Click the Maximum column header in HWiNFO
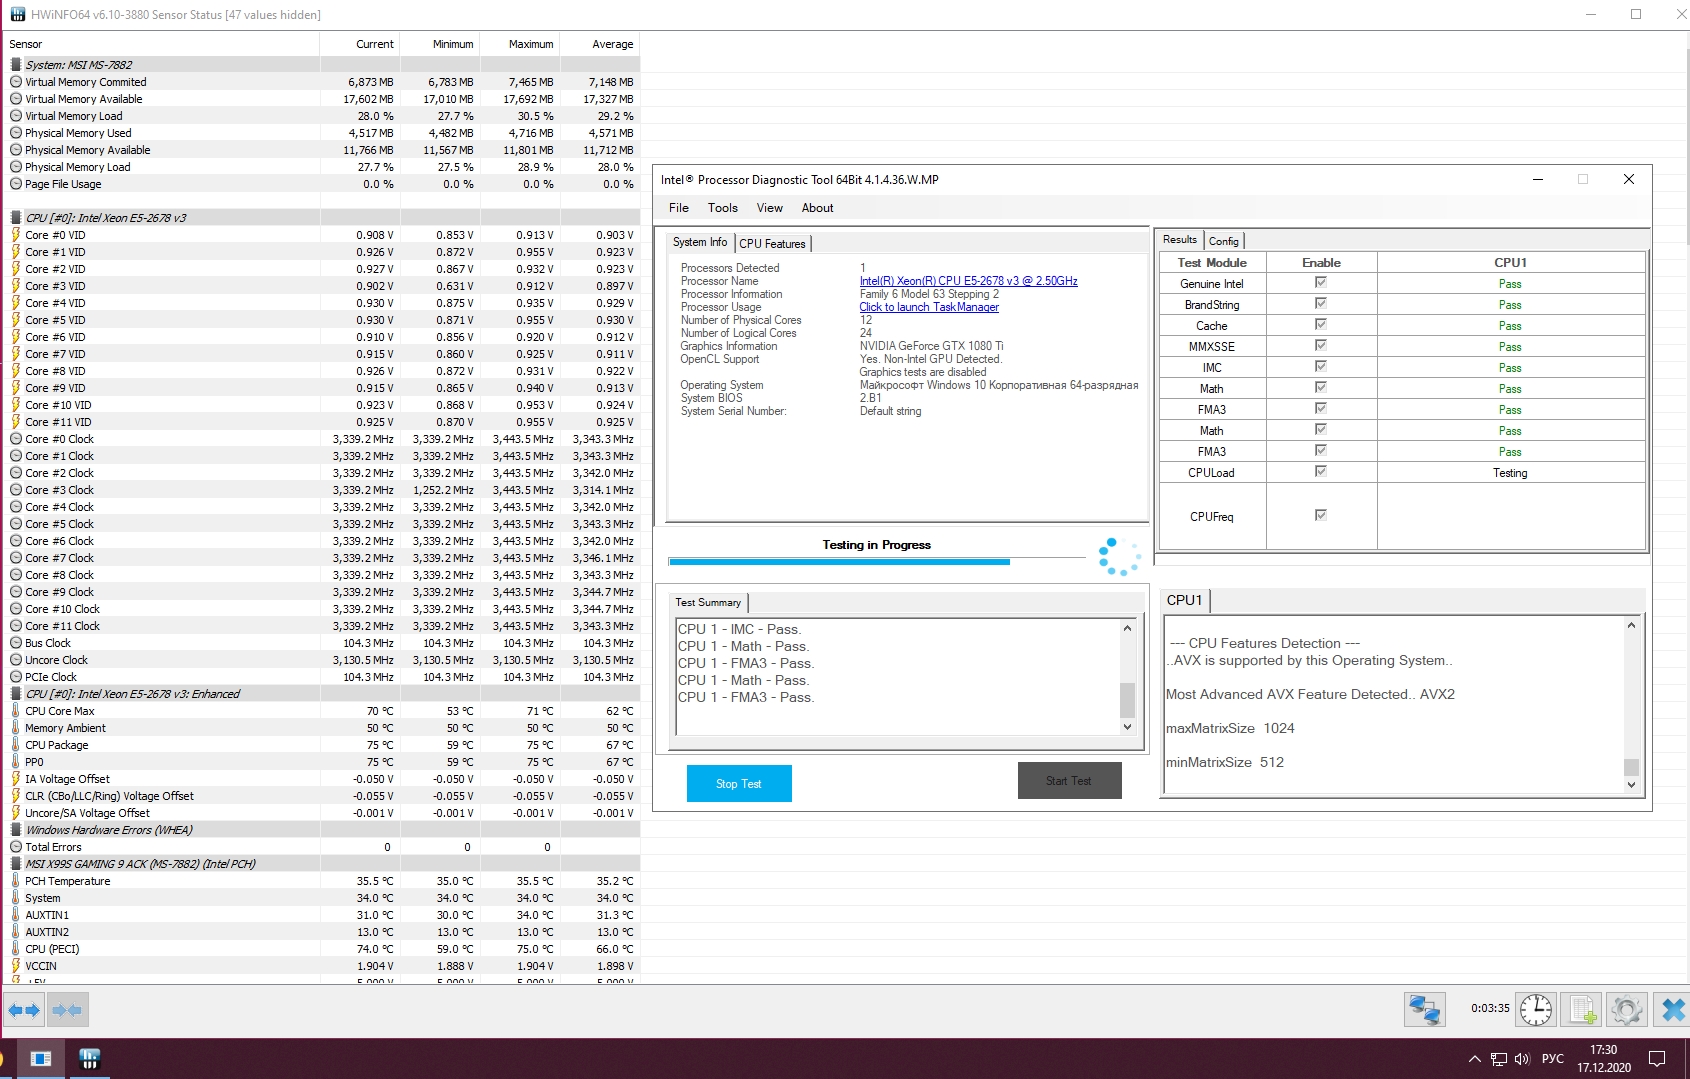 point(520,44)
